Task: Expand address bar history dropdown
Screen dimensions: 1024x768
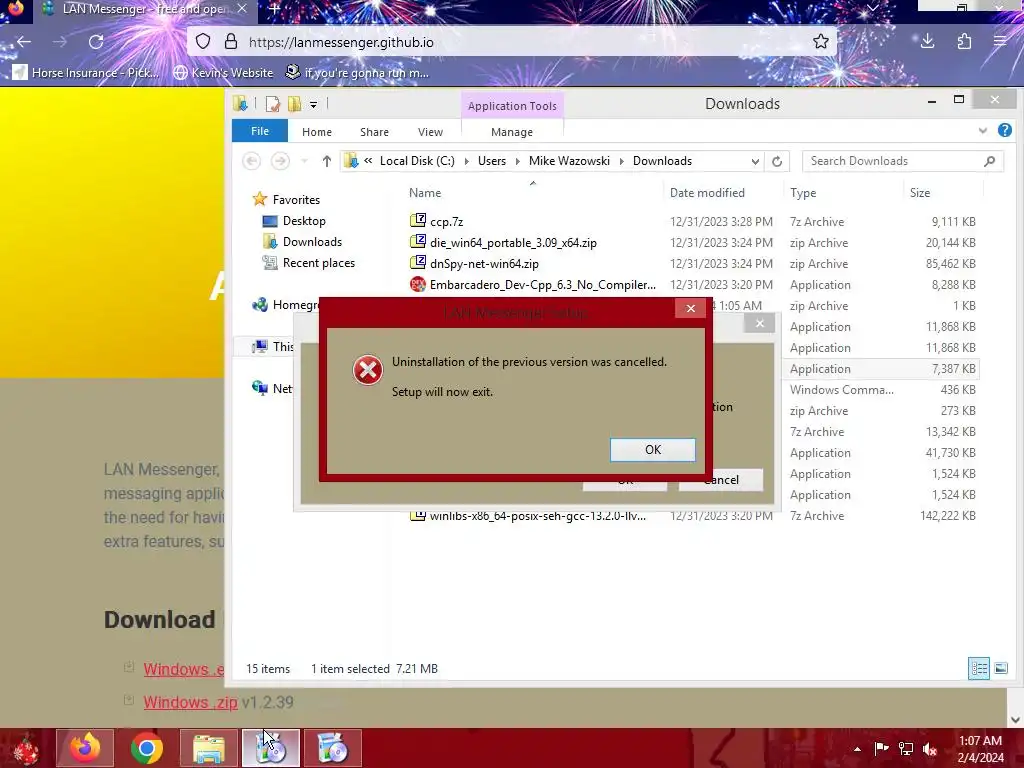Action: pyautogui.click(x=755, y=161)
